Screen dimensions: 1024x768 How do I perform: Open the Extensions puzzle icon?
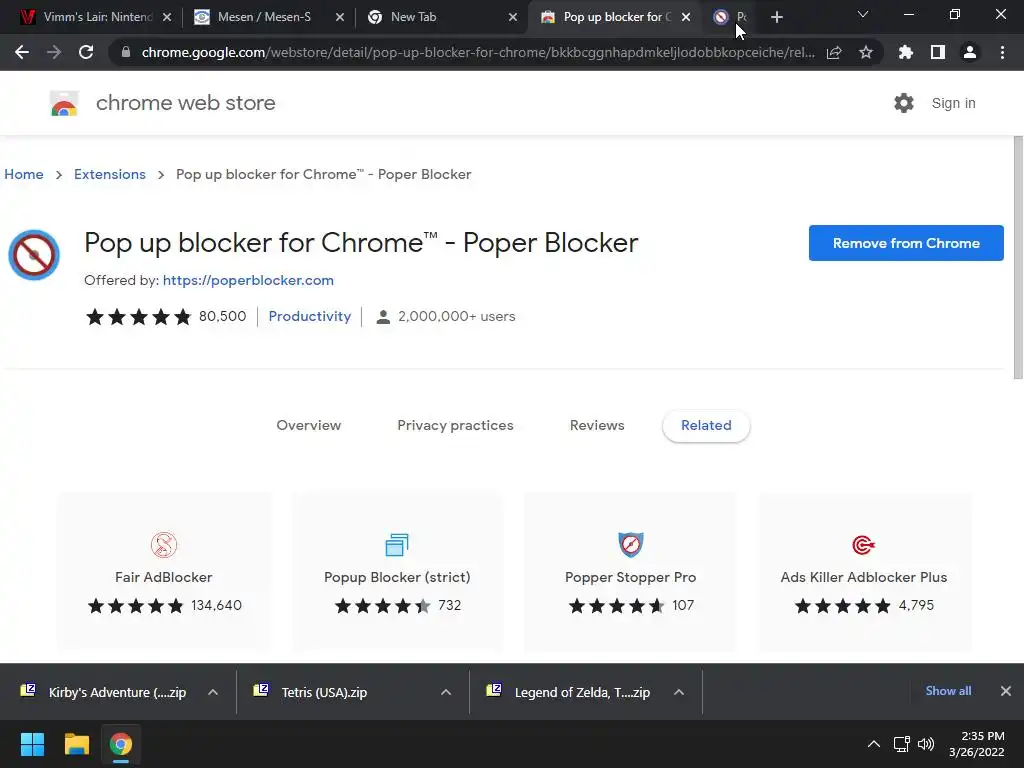click(906, 52)
